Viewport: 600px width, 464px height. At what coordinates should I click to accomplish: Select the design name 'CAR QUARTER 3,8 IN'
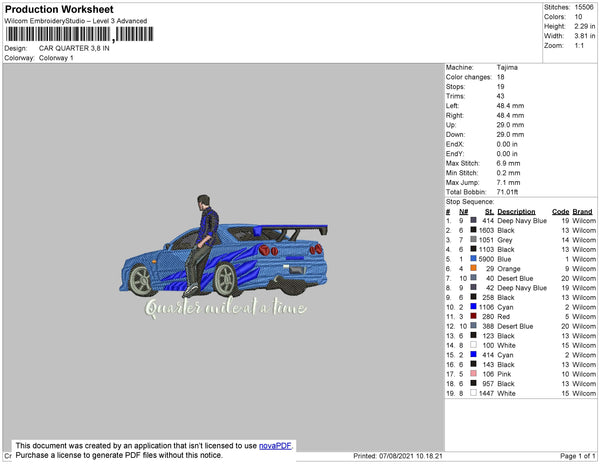pyautogui.click(x=74, y=48)
